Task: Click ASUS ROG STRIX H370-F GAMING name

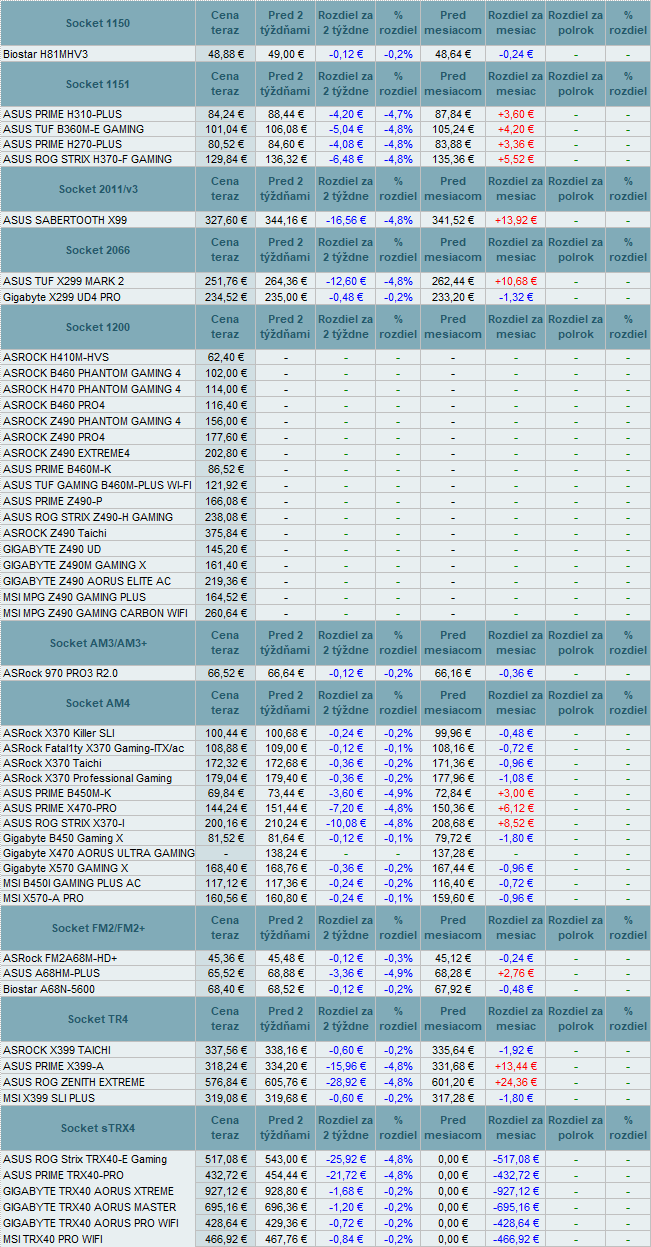Action: pos(87,159)
